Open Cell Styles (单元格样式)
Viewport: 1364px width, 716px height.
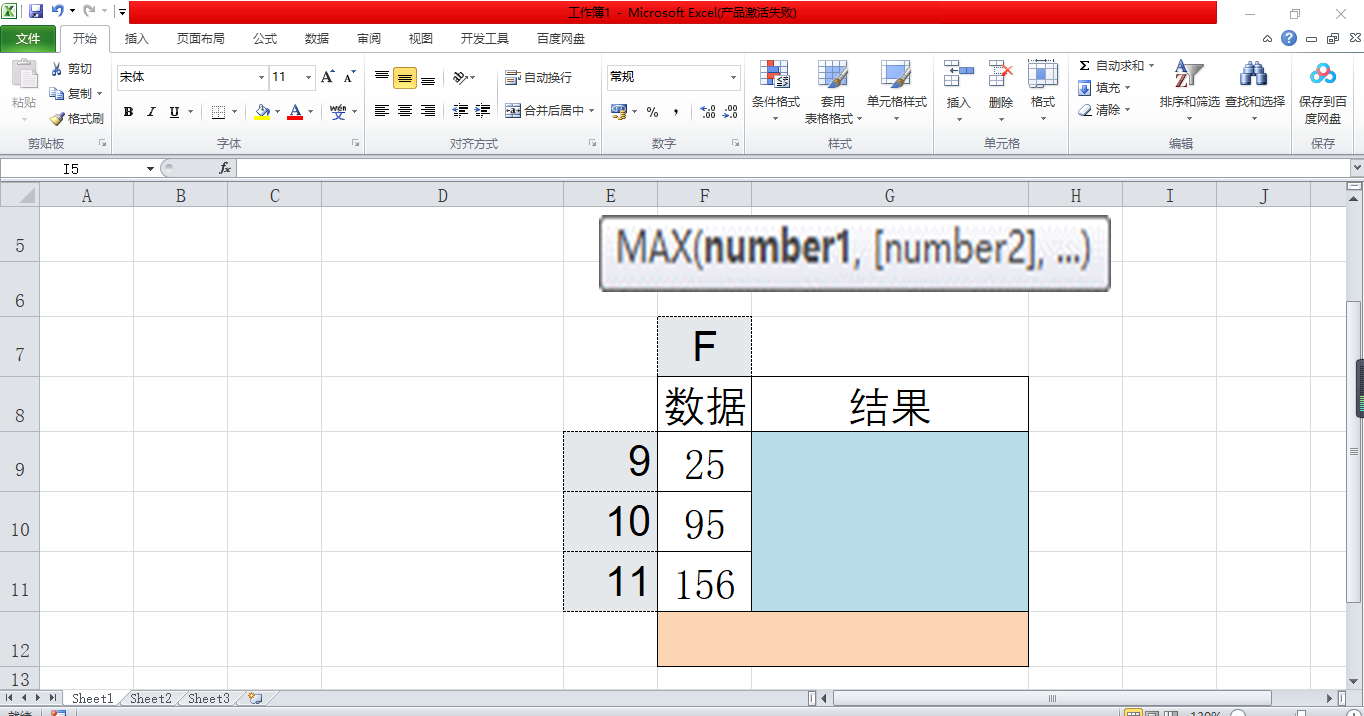point(896,91)
